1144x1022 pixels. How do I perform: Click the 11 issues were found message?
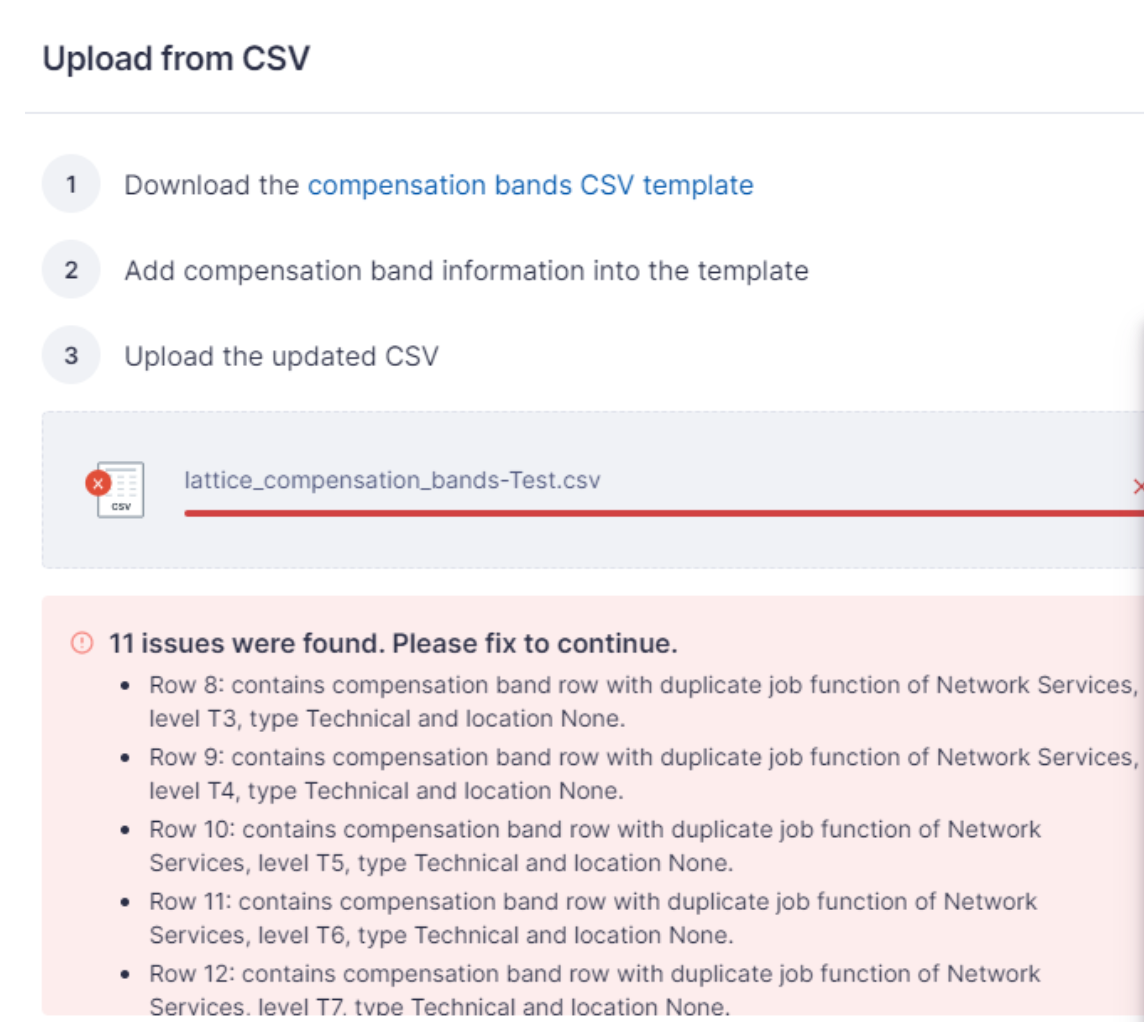coord(393,643)
